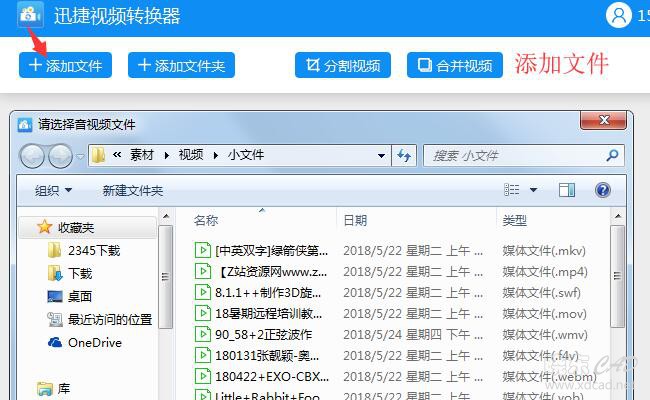Click the media icon of the .swf file
The image size is (650, 400).
(x=203, y=292)
